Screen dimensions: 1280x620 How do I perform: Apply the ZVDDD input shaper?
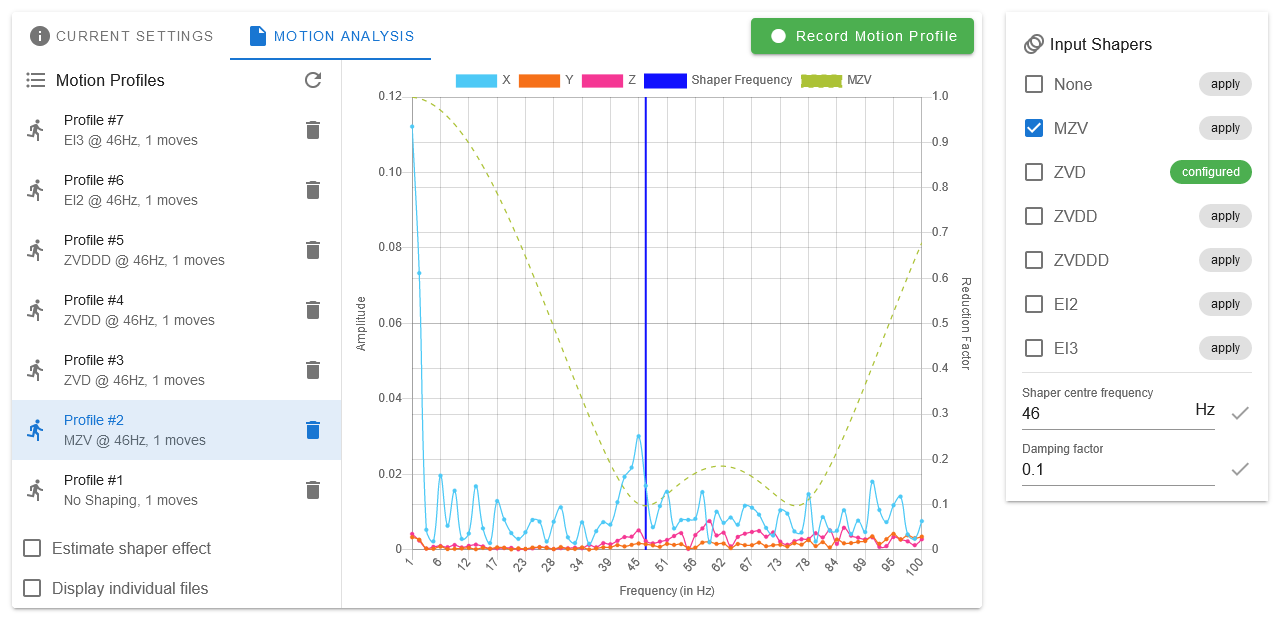tap(1225, 260)
